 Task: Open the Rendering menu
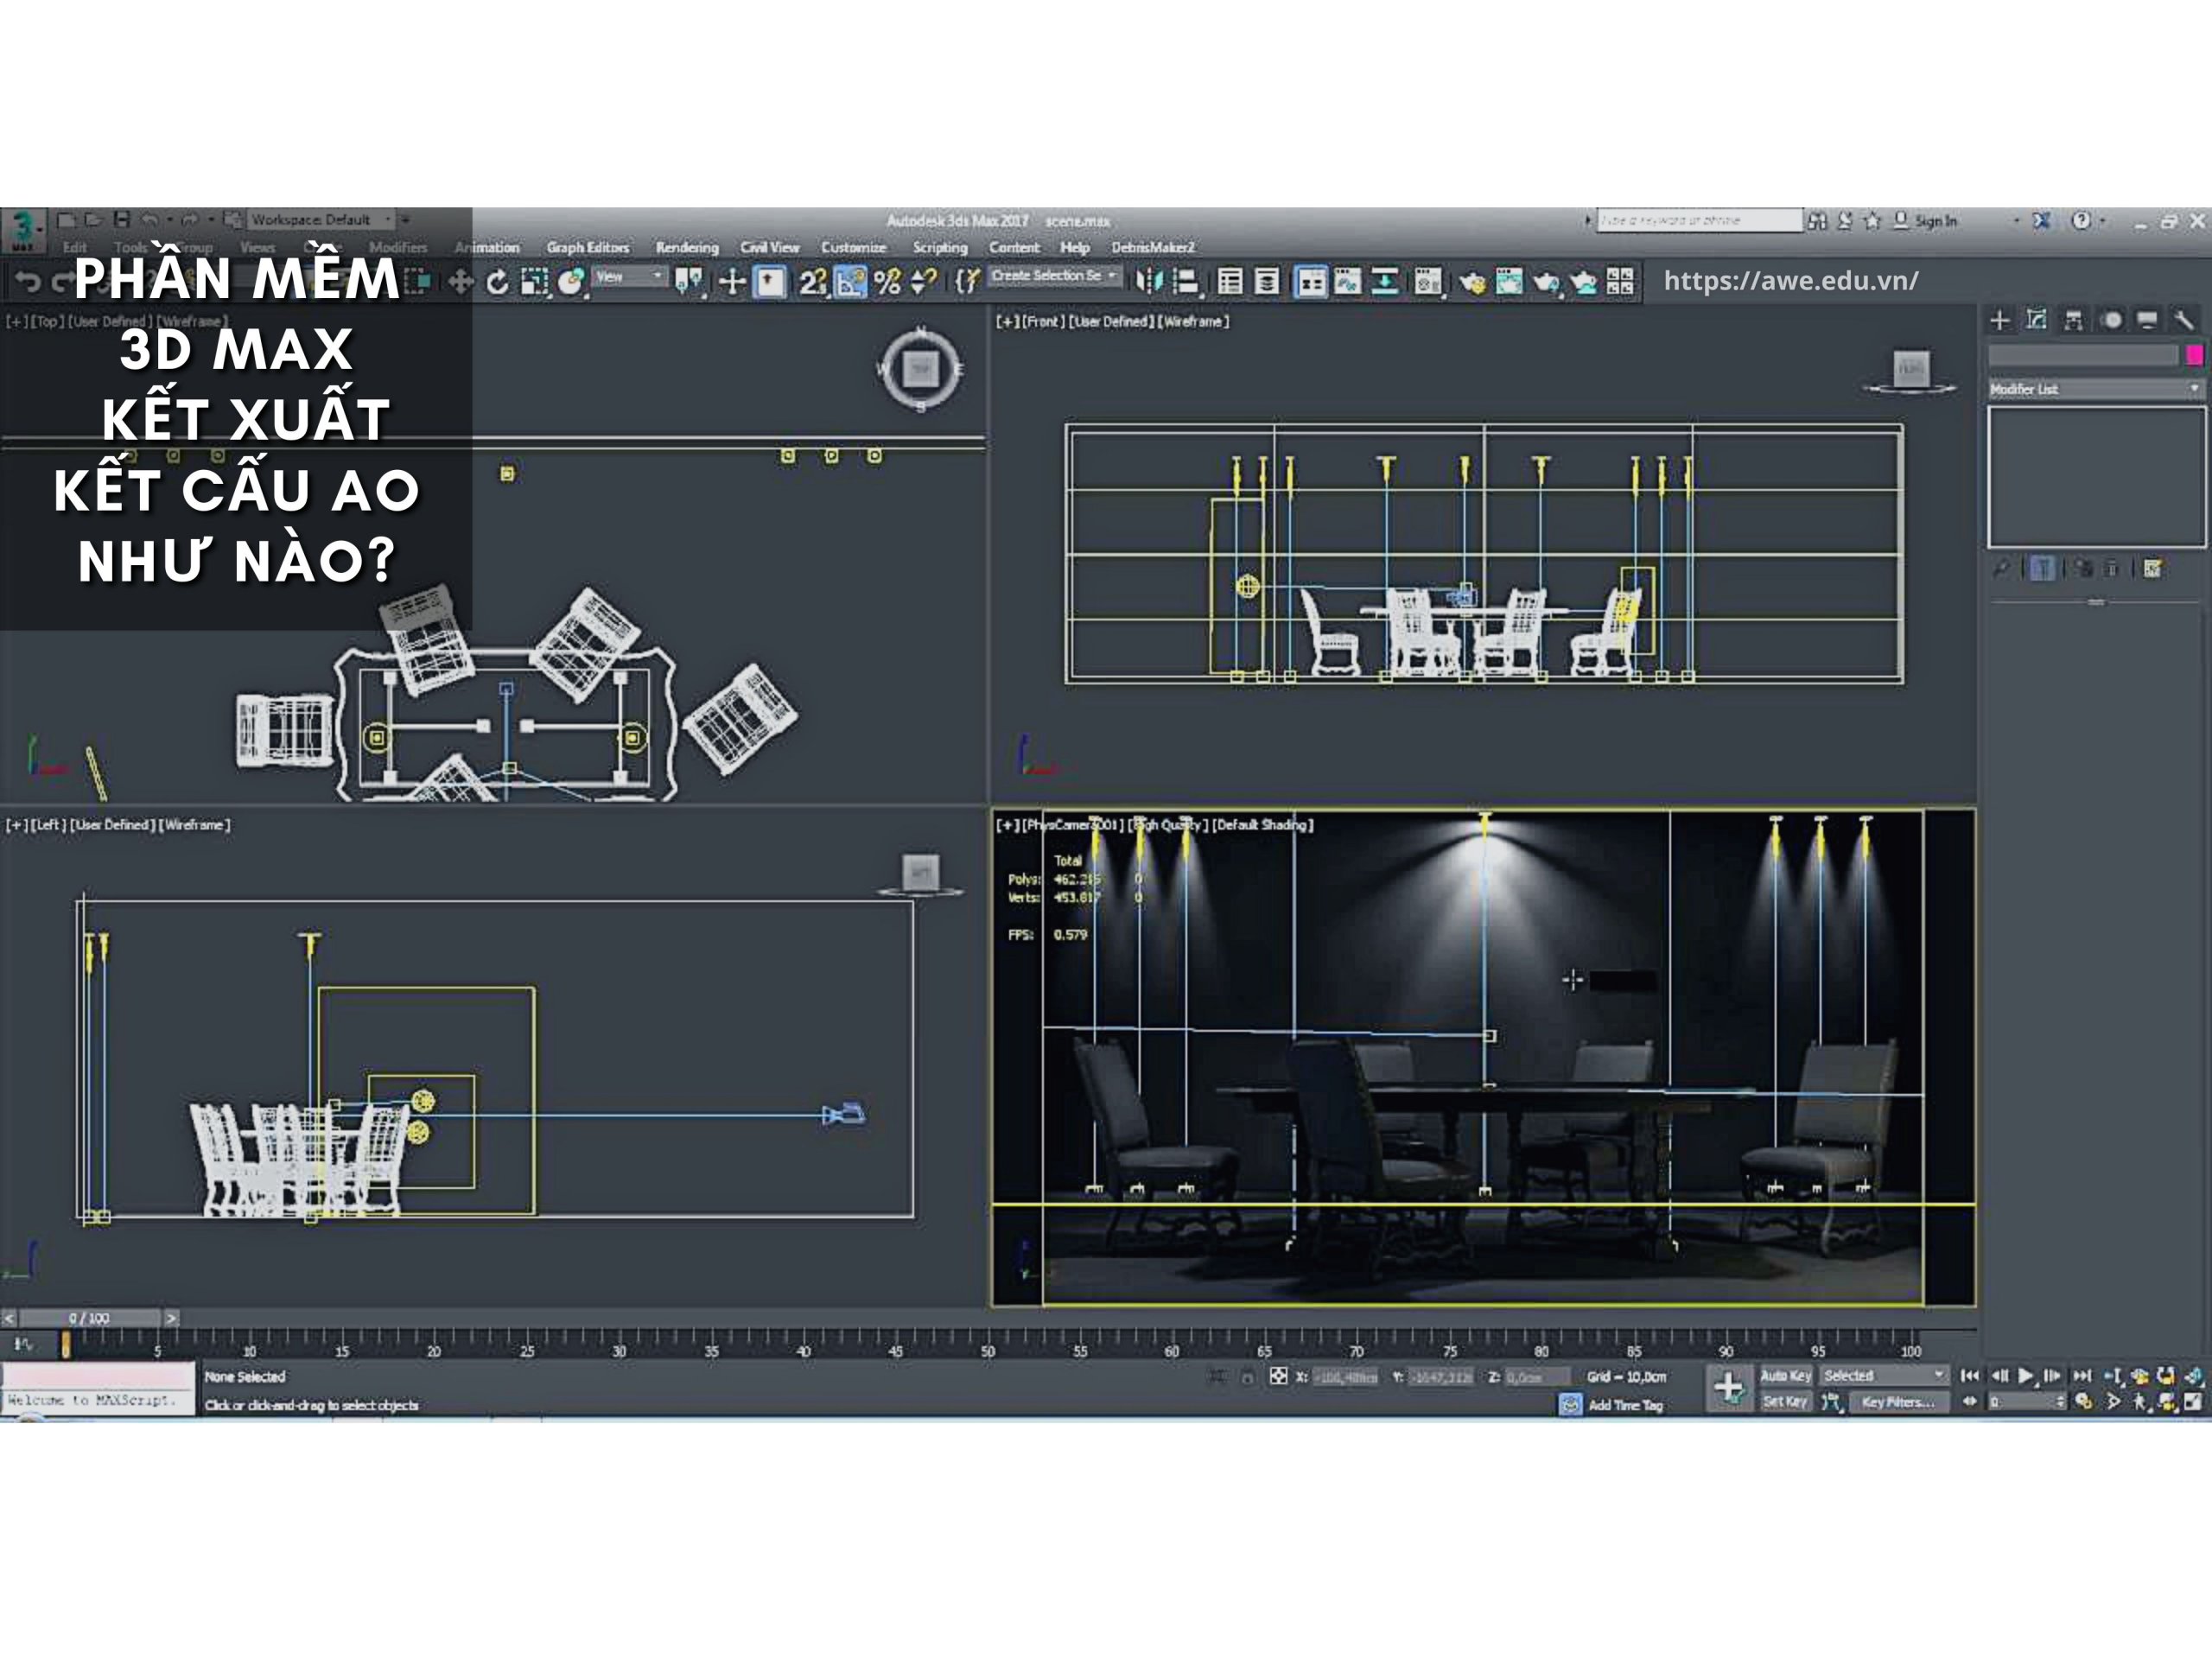(687, 247)
